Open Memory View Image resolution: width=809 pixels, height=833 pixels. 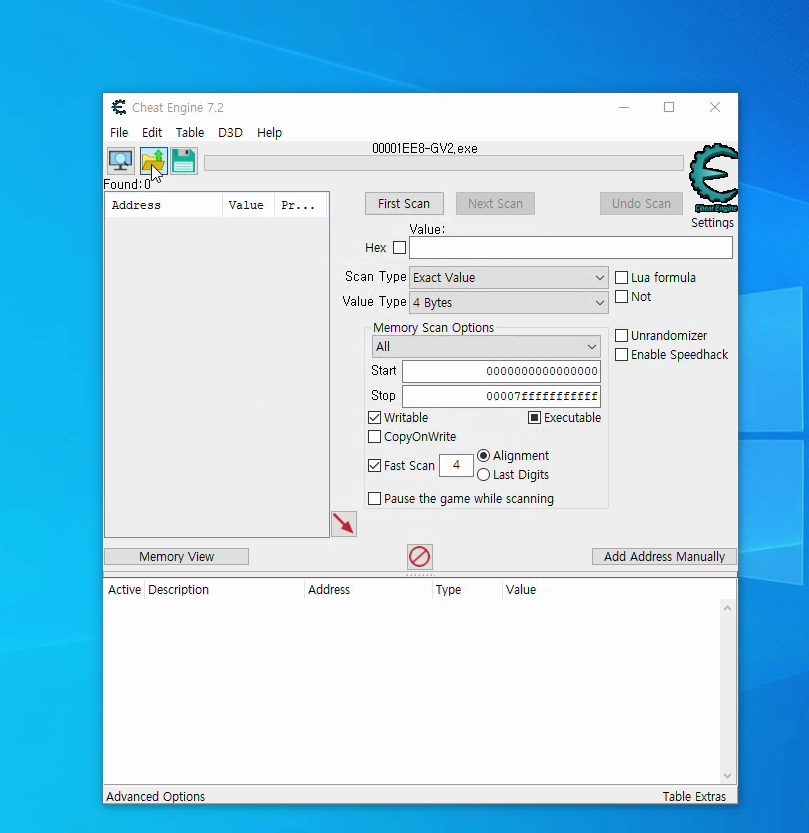coord(176,556)
